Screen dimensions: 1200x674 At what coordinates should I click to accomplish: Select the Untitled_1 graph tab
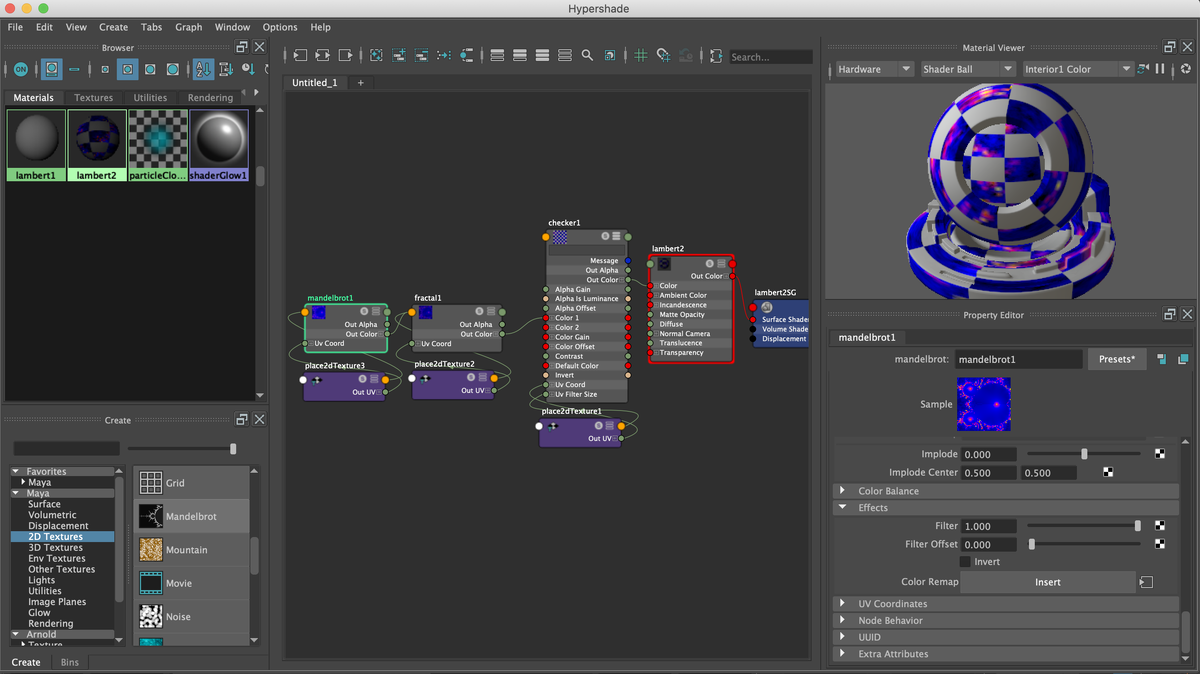tap(314, 83)
